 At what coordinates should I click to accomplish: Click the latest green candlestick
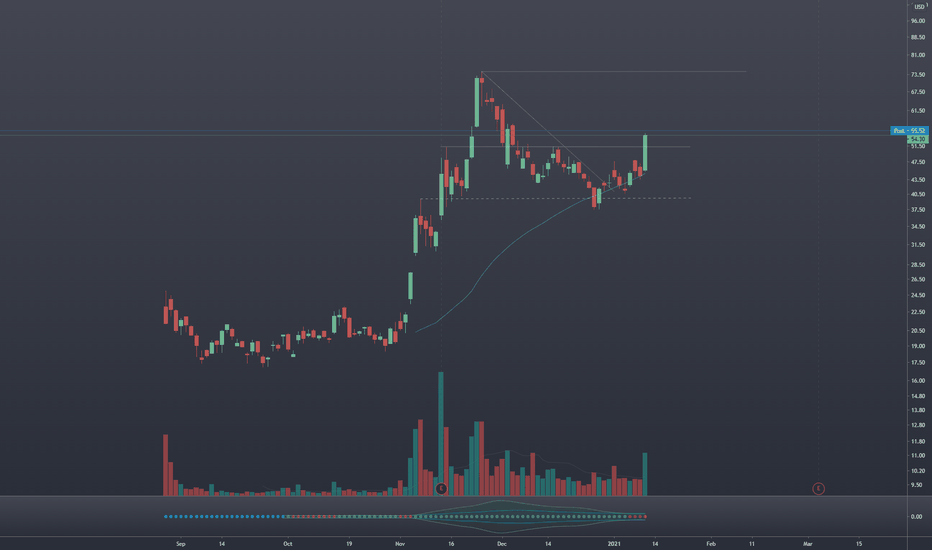coord(645,153)
